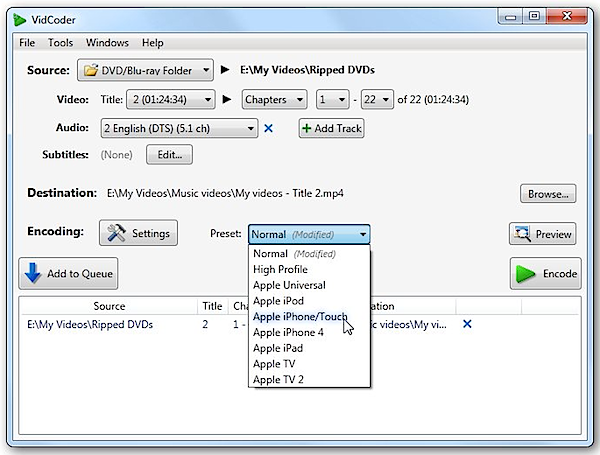
Task: Remove the English DTS audio track
Action: pyautogui.click(x=269, y=128)
